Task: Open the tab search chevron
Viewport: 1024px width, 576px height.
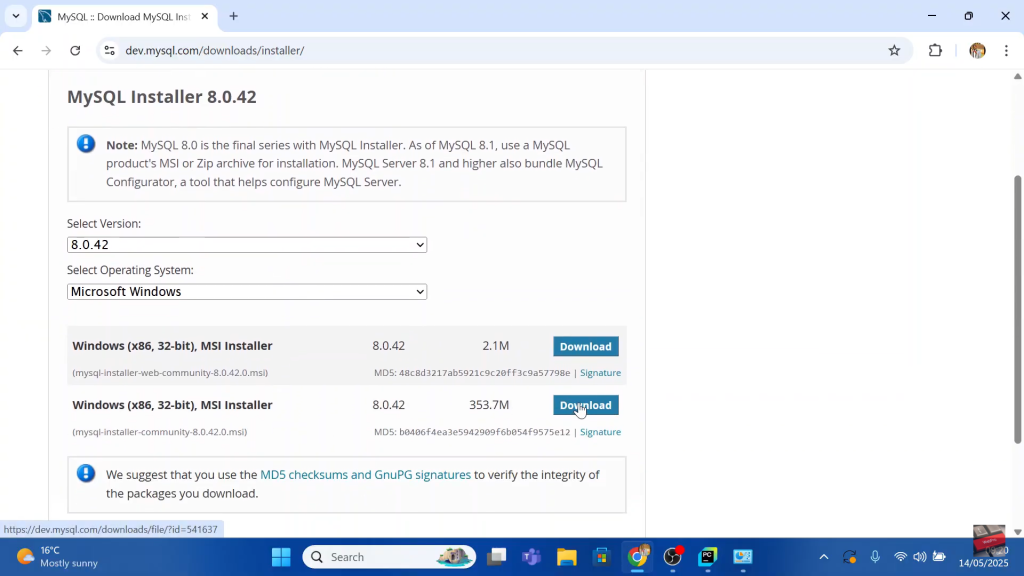Action: (x=16, y=16)
